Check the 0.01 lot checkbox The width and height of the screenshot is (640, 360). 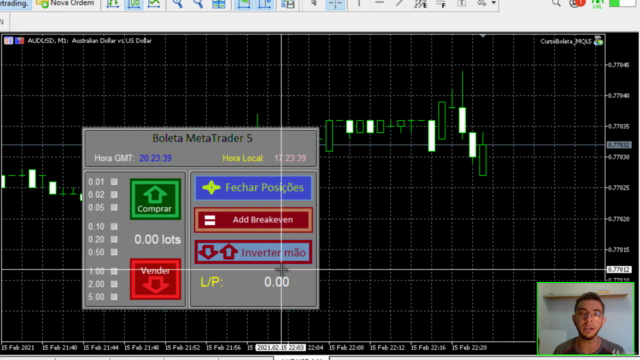[114, 182]
